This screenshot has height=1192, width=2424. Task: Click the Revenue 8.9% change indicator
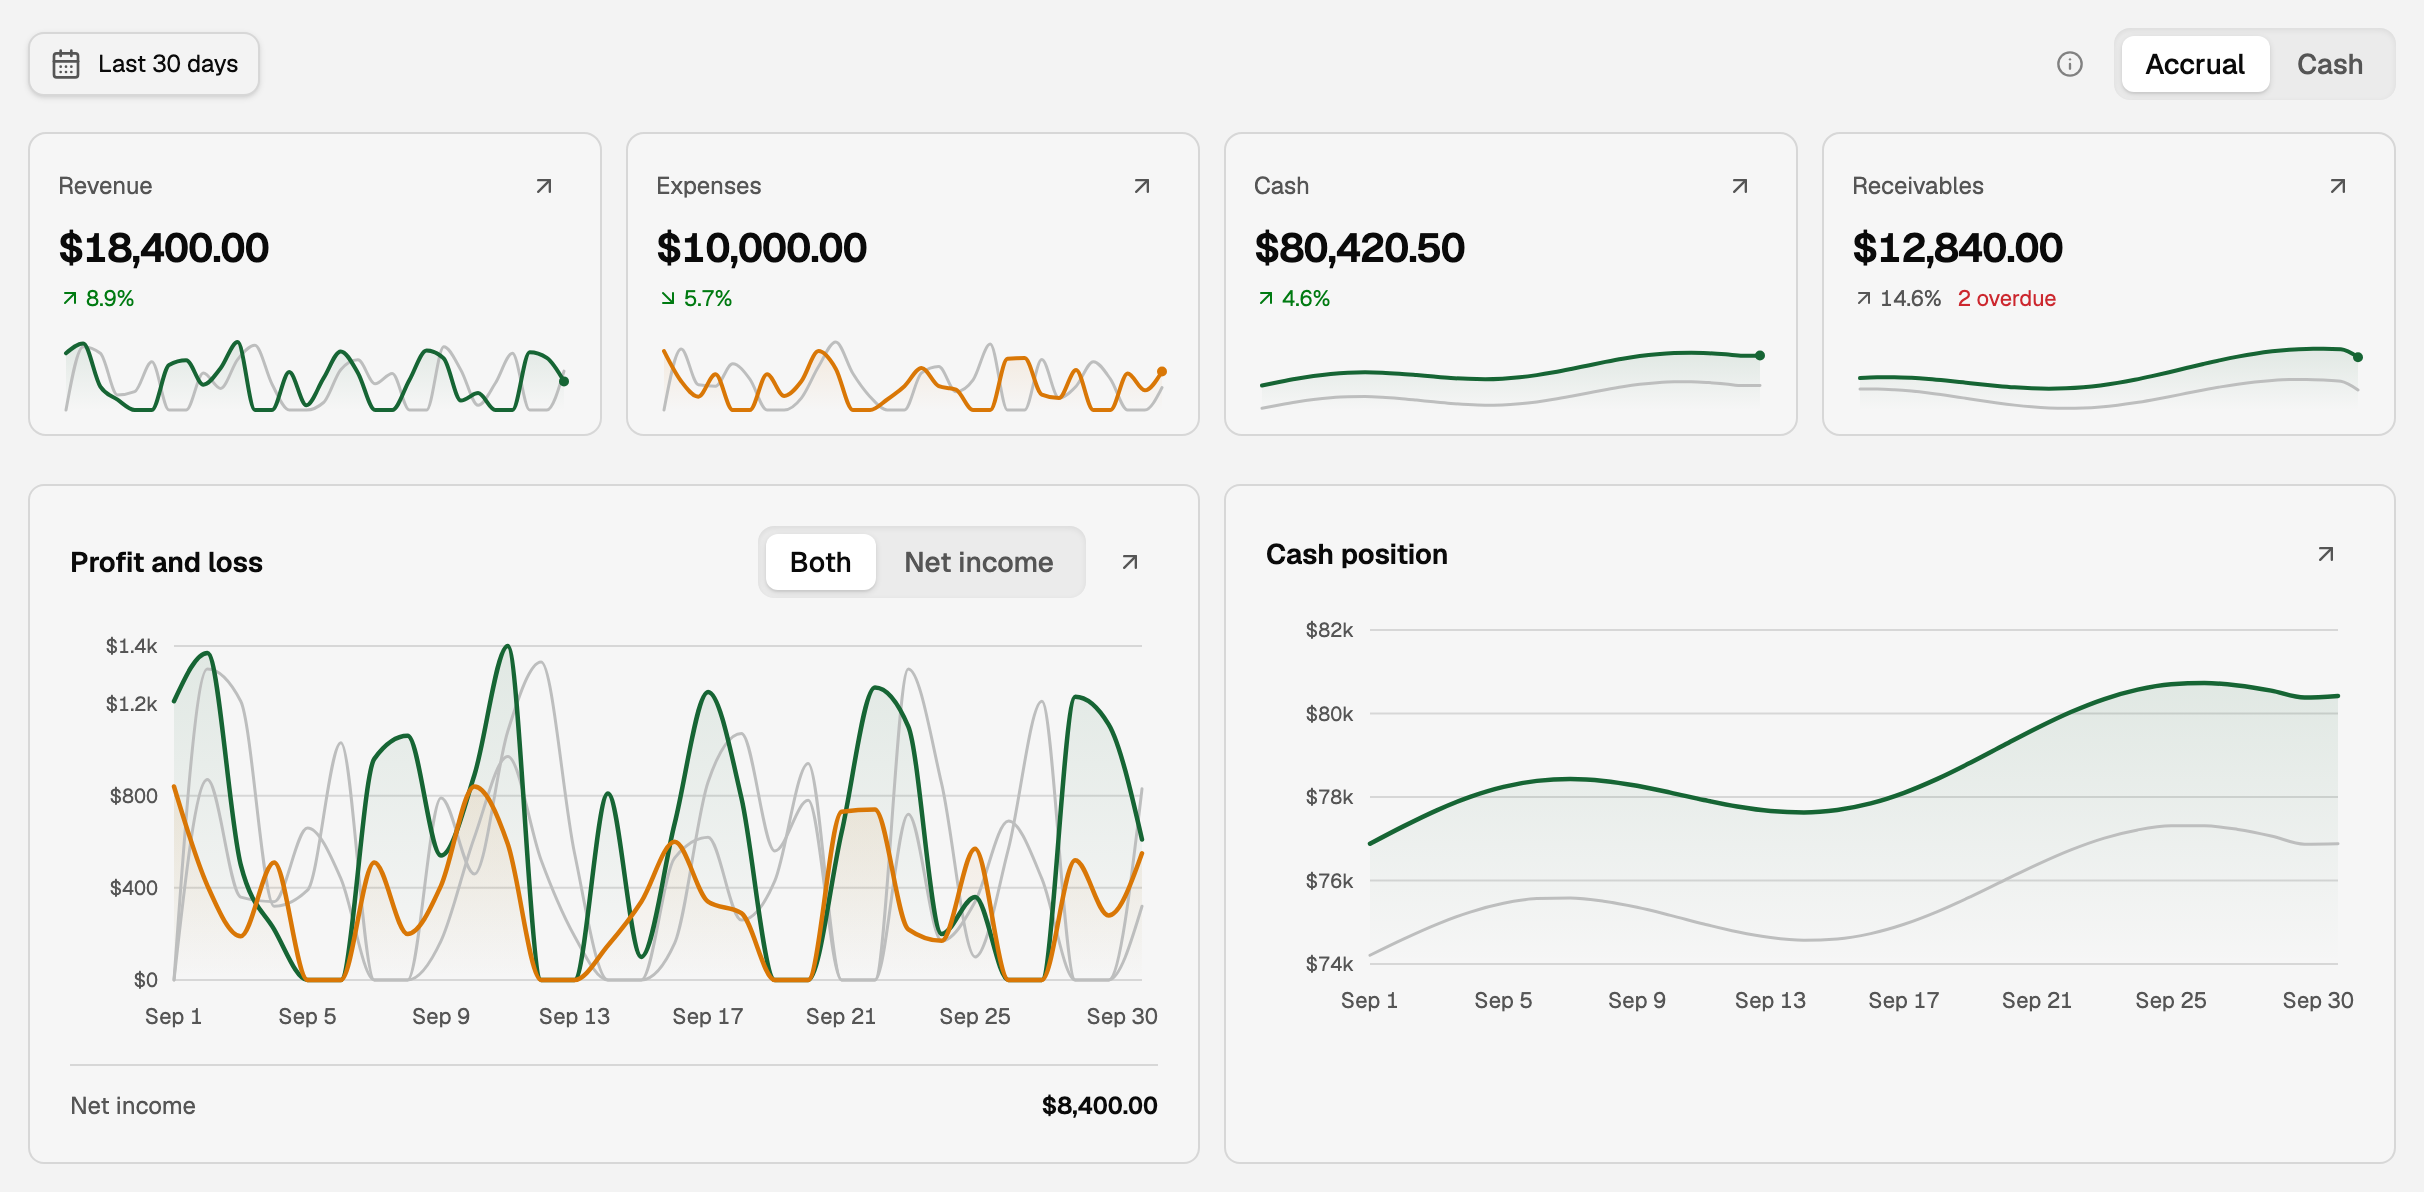[x=98, y=298]
